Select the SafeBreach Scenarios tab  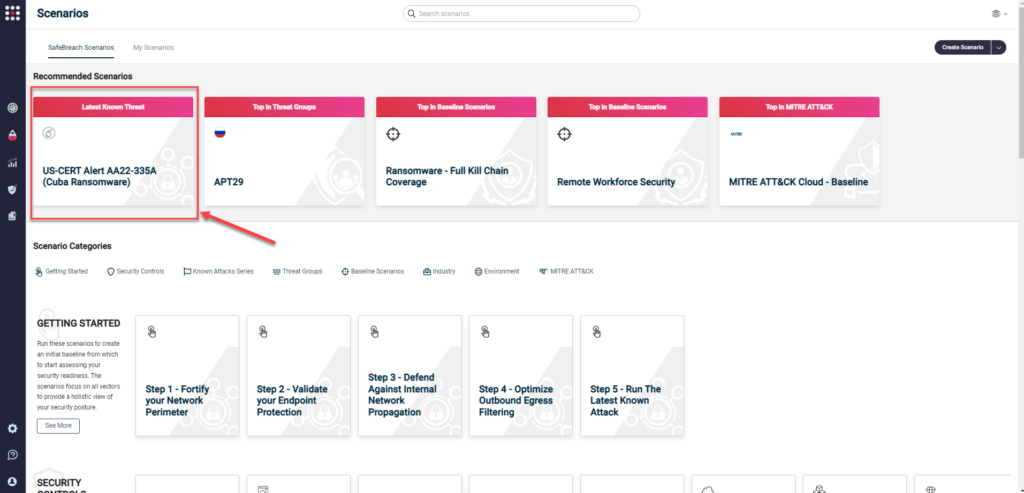click(81, 47)
